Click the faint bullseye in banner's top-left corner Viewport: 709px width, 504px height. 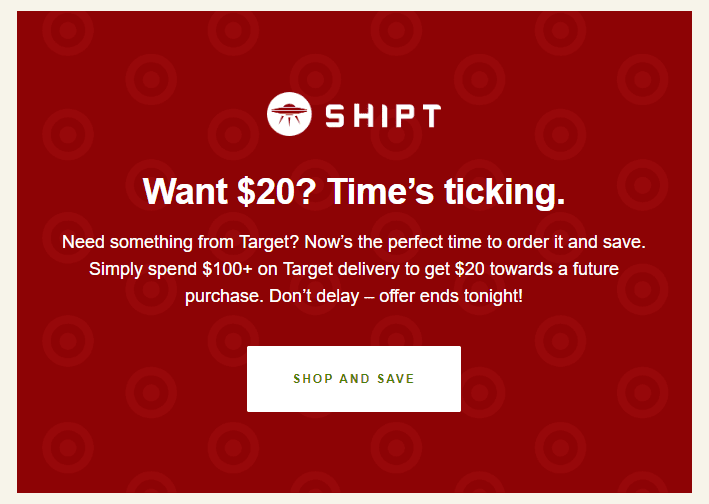[68, 30]
